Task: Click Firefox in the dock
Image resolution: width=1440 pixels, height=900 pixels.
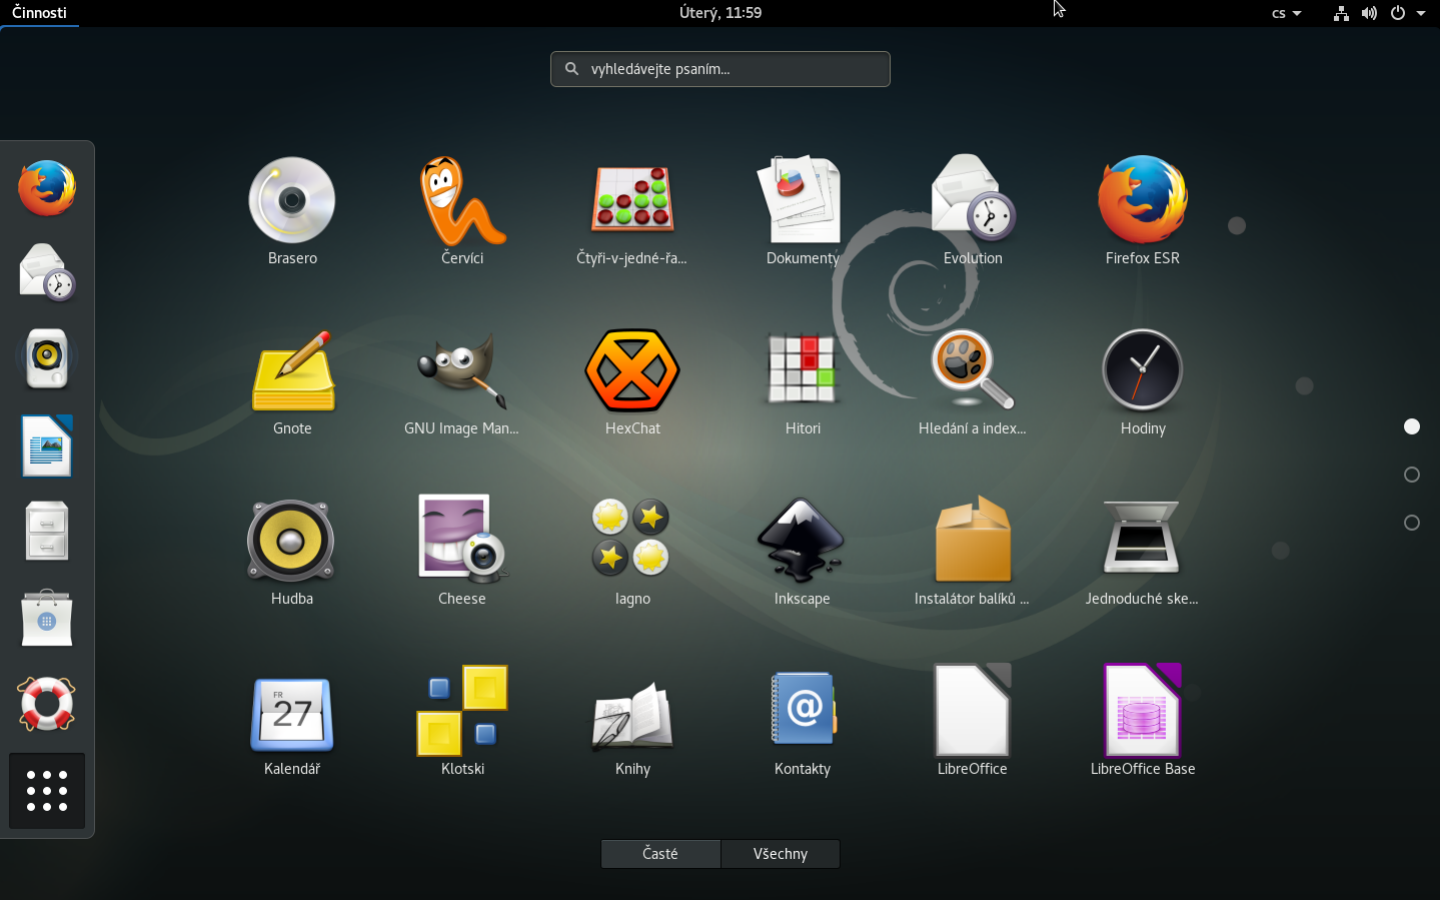Action: [x=47, y=188]
